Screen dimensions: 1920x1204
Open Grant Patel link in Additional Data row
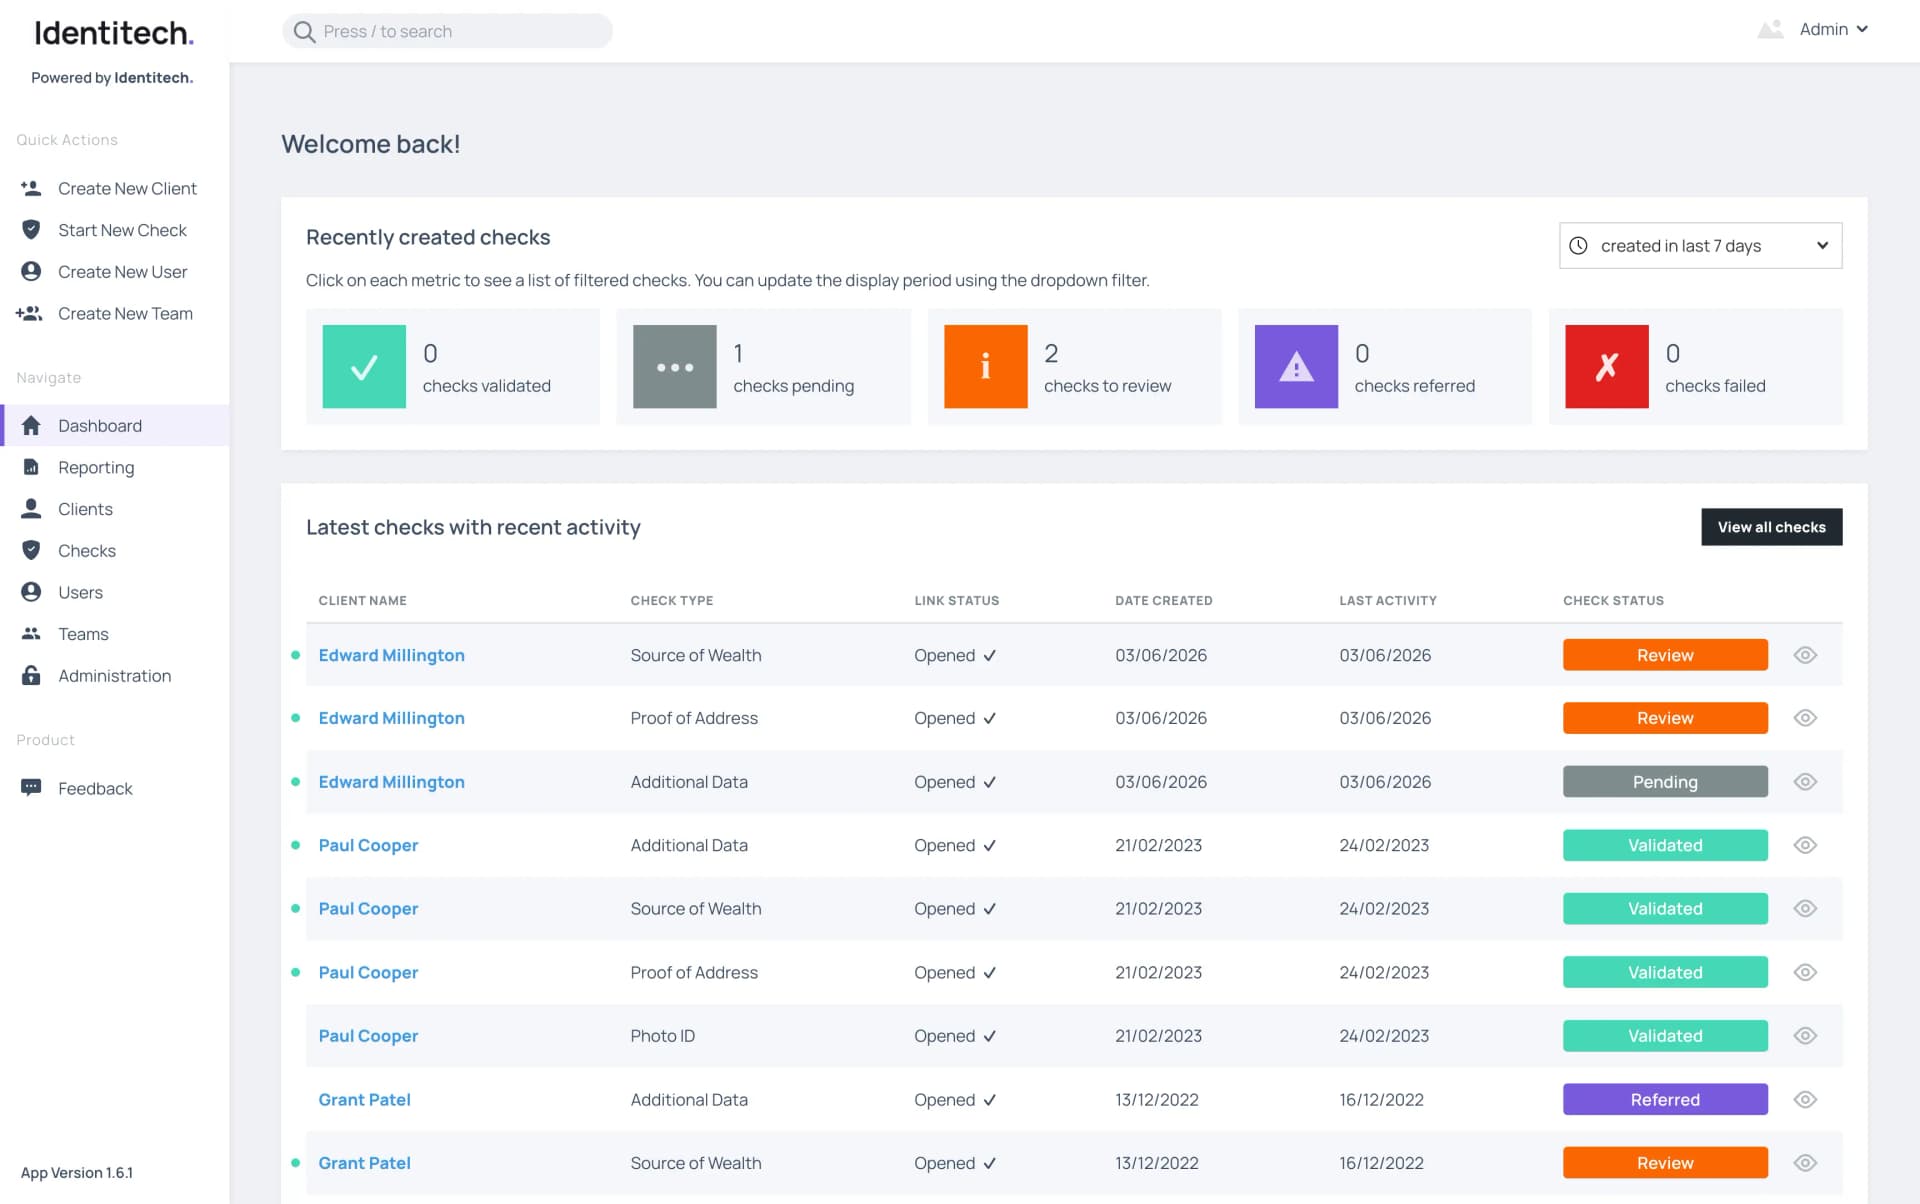click(x=364, y=1099)
